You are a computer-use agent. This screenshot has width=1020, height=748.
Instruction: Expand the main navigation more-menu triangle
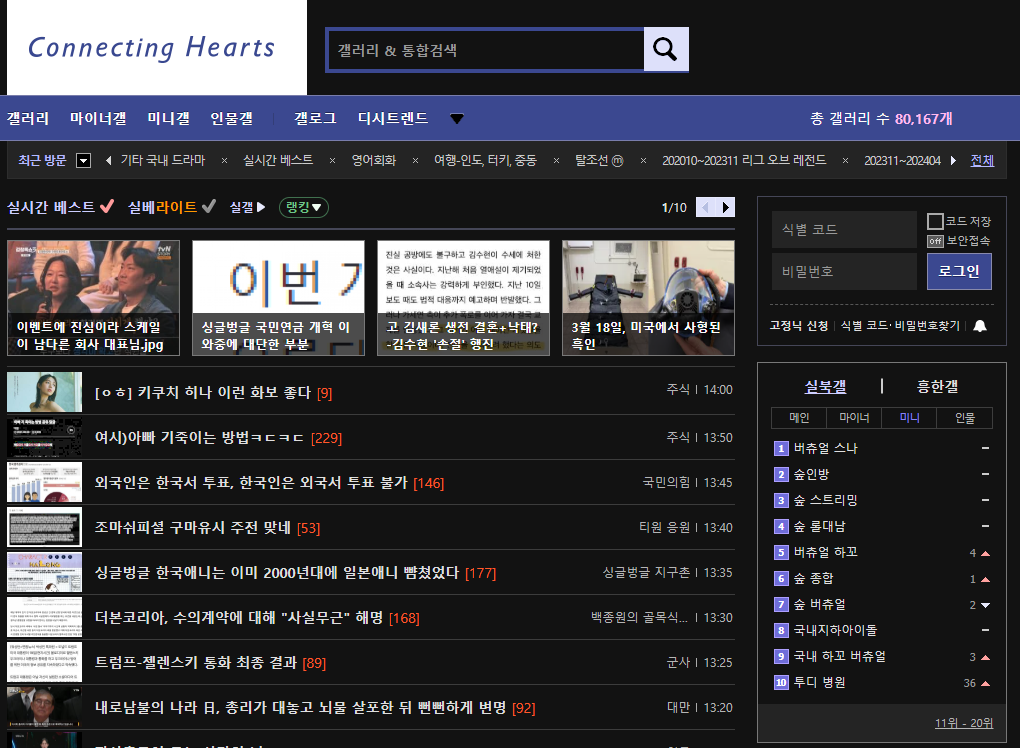(457, 119)
